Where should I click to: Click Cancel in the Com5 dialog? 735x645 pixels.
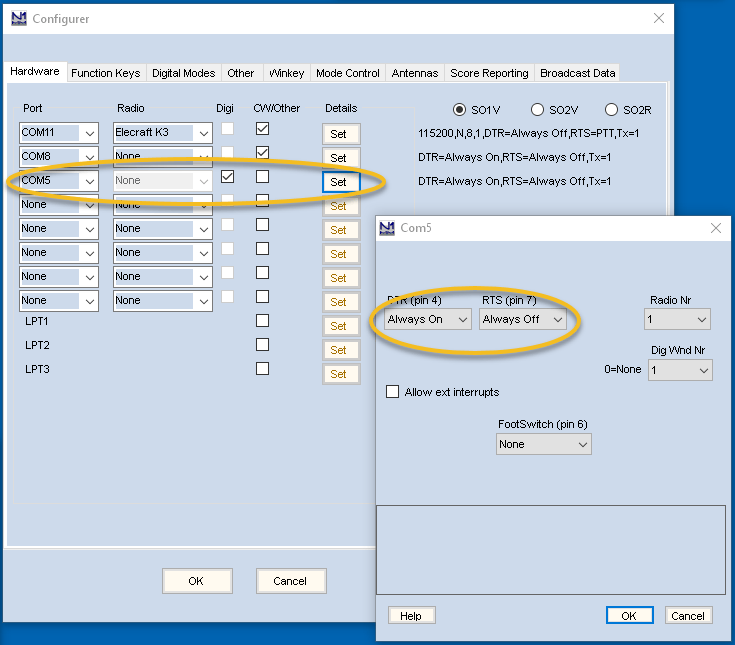coord(688,615)
